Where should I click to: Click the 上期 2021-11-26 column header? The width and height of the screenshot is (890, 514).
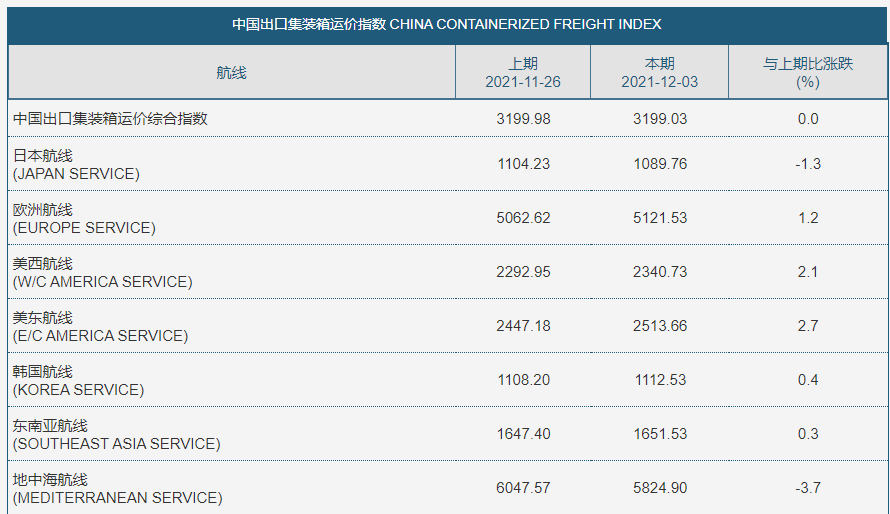tap(523, 73)
